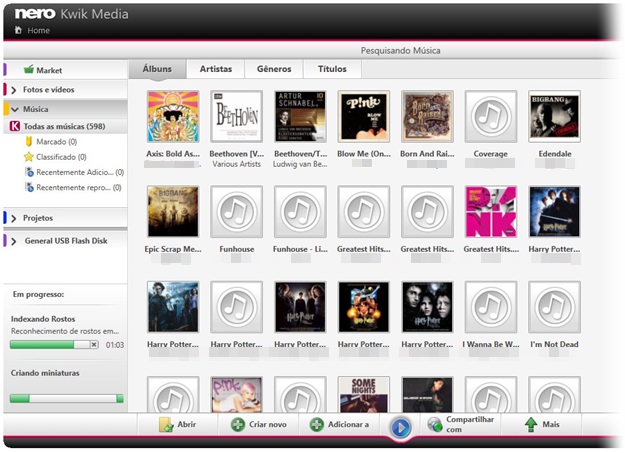Click the Compartilhar com button label
Viewport: 625px width, 453px height.
click(470, 424)
